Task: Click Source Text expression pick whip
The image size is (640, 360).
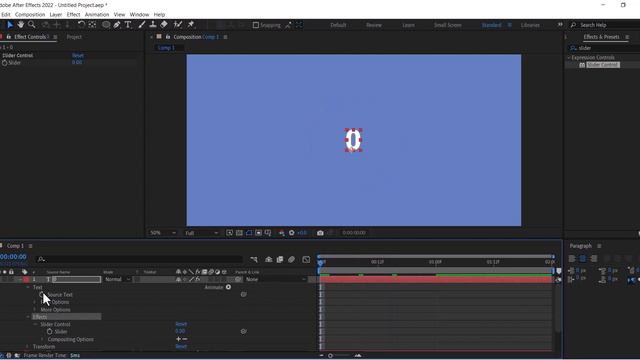Action: [x=244, y=294]
